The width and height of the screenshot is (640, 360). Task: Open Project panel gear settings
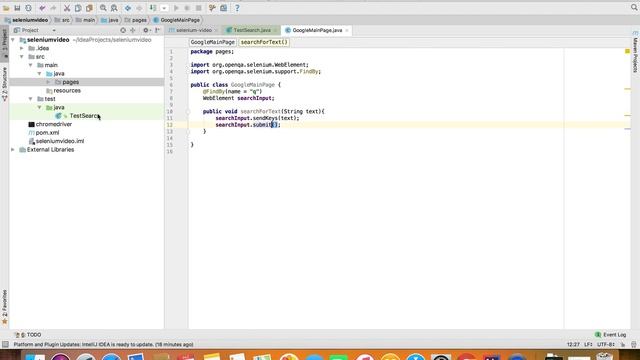(146, 30)
